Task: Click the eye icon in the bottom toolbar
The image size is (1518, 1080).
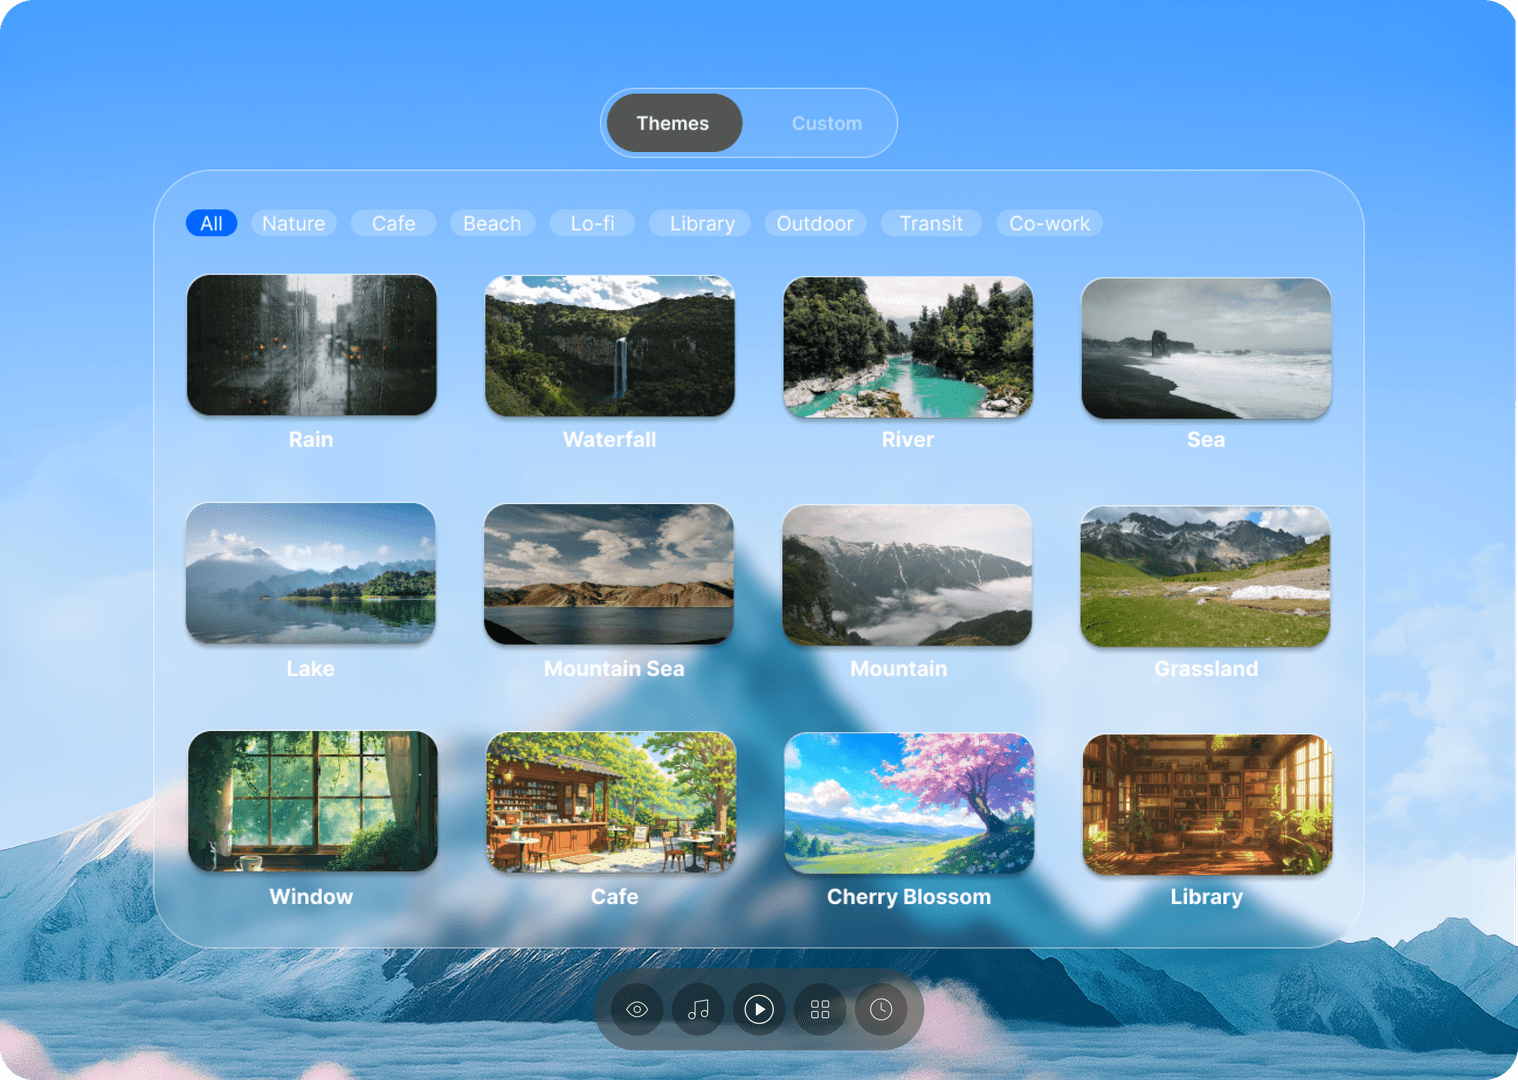Action: pyautogui.click(x=636, y=1010)
